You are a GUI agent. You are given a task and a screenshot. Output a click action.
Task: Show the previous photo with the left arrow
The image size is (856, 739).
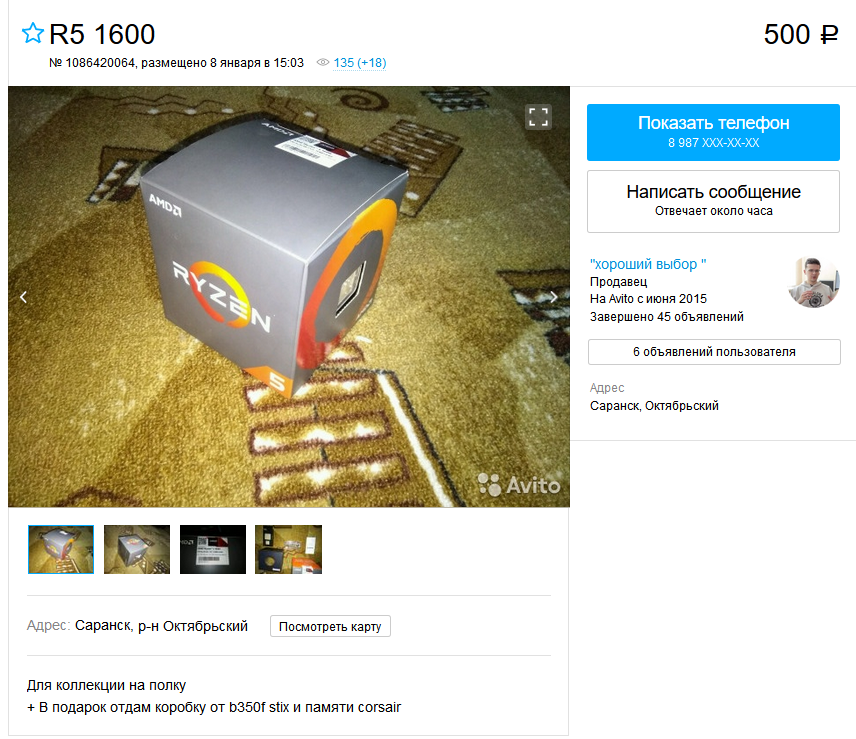(23, 297)
